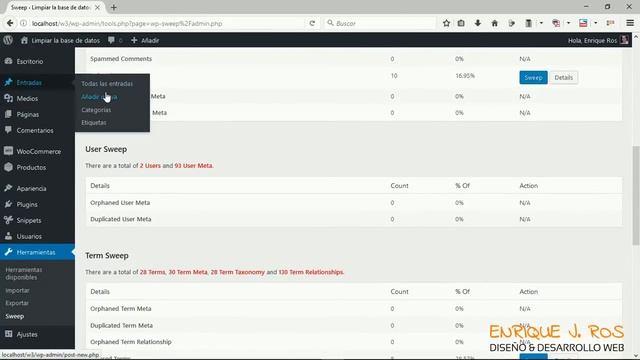
Task: Open Herramientas menu in sidebar
Action: coord(37,252)
